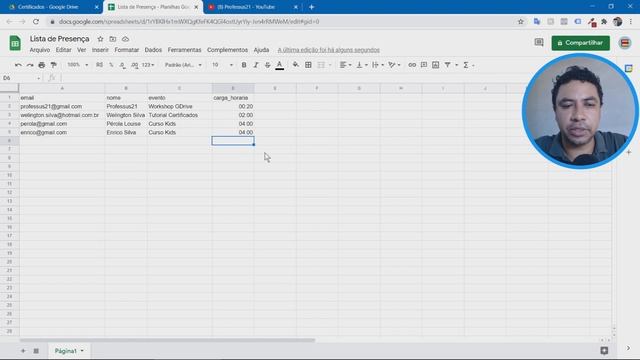Viewport: 640px width, 360px height.
Task: Open the zoom 100% dropdown
Action: click(78, 65)
